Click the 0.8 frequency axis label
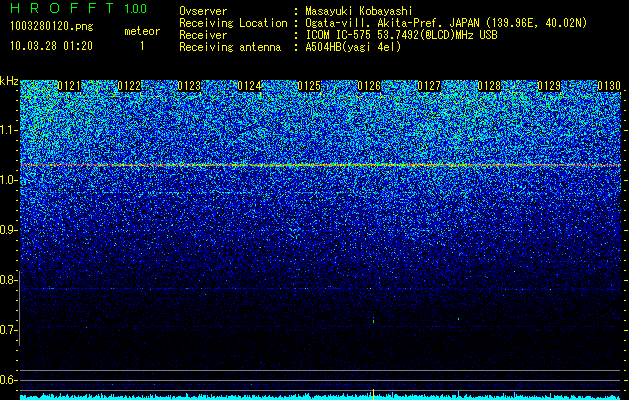Viewport: 629px width, 400px height. coord(8,280)
